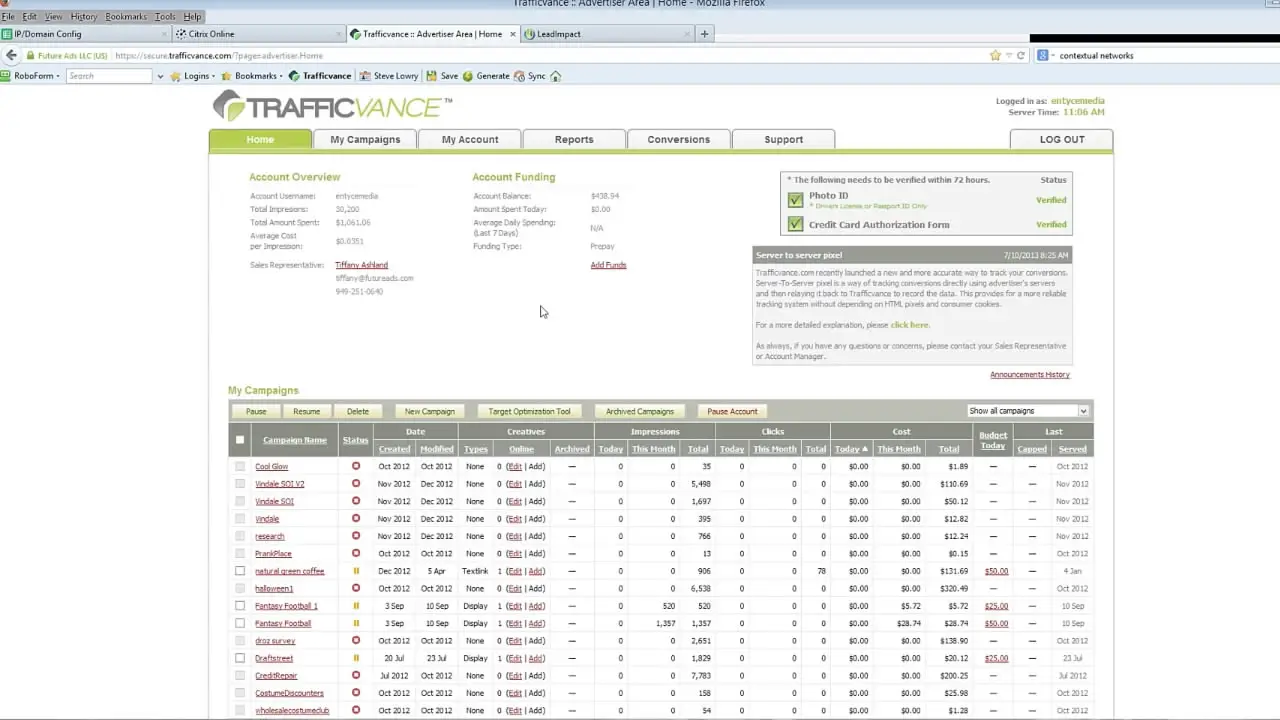This screenshot has width=1280, height=720.
Task: Click the TrafficVance logo
Action: [332, 106]
